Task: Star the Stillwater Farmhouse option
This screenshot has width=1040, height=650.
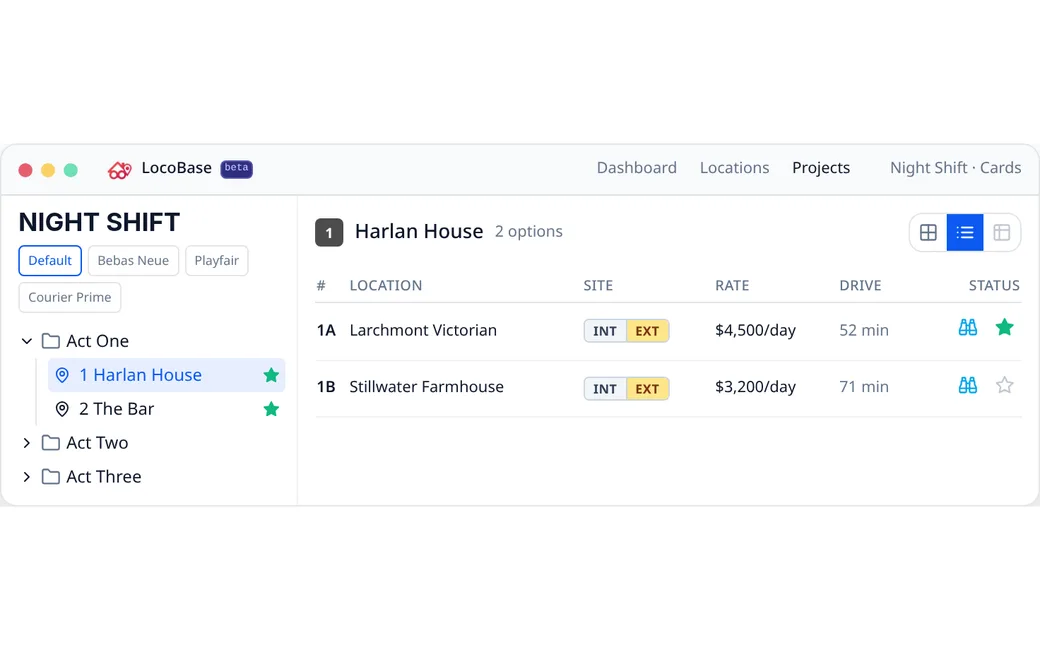Action: pyautogui.click(x=1004, y=385)
